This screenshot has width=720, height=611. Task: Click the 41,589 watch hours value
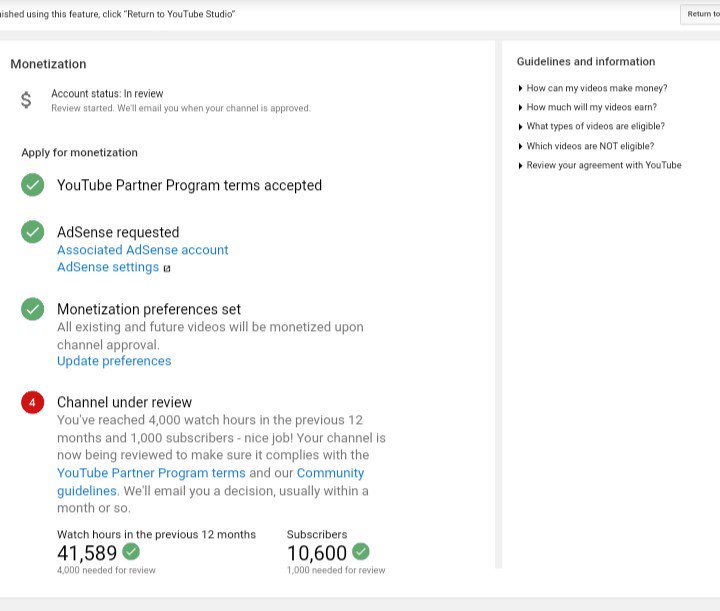point(87,553)
